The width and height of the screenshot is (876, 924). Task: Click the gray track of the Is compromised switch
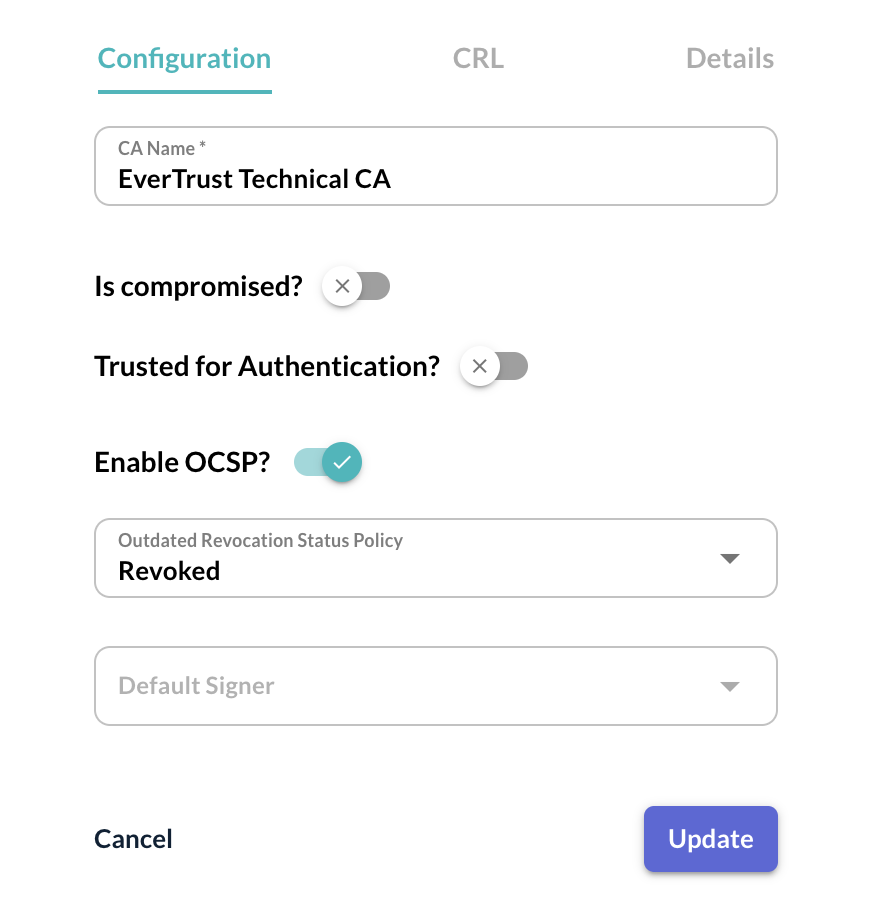[376, 287]
